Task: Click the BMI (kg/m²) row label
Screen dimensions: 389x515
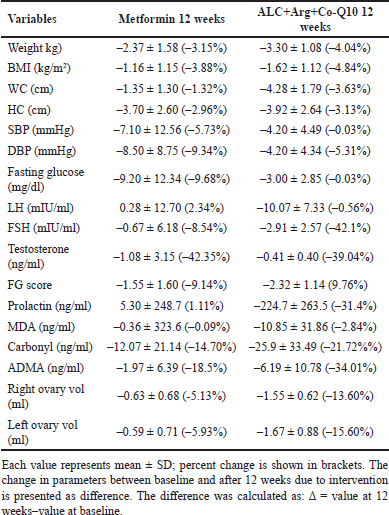Action: point(39,68)
